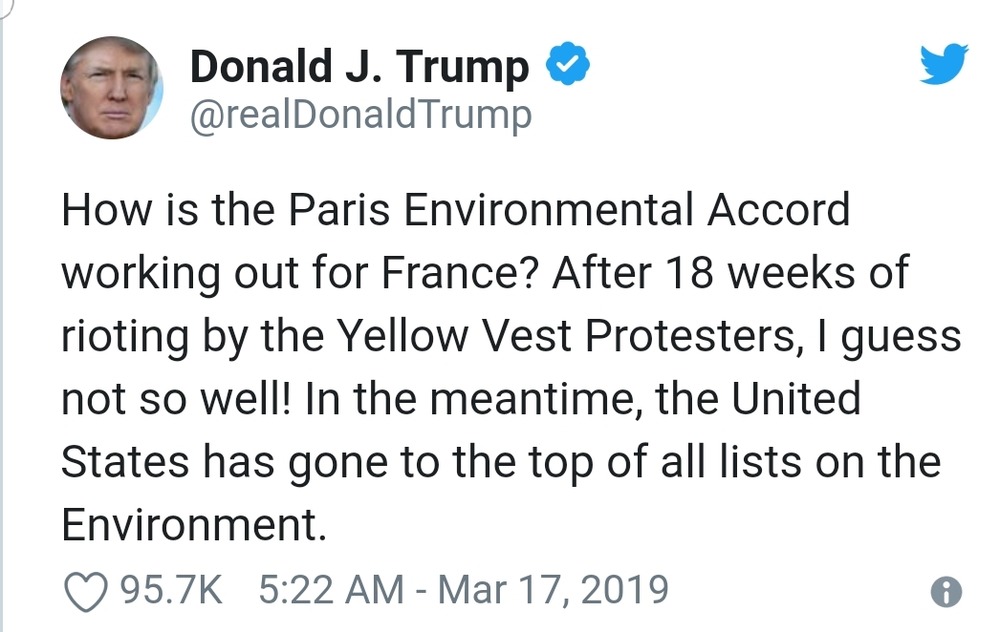This screenshot has width=1000, height=632.
Task: Open the Donald J. Trump display name
Action: pyautogui.click(x=359, y=66)
